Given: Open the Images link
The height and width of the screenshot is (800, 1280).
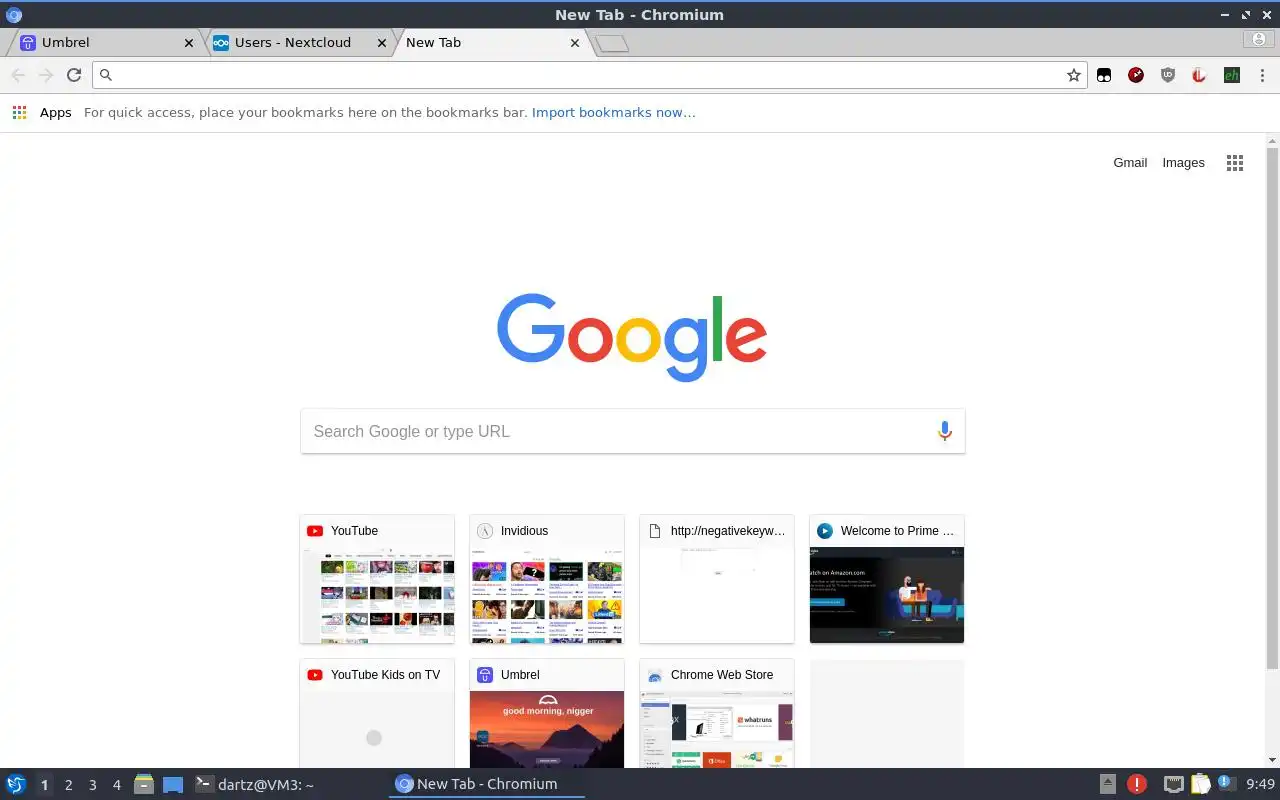Looking at the screenshot, I should click(1183, 163).
